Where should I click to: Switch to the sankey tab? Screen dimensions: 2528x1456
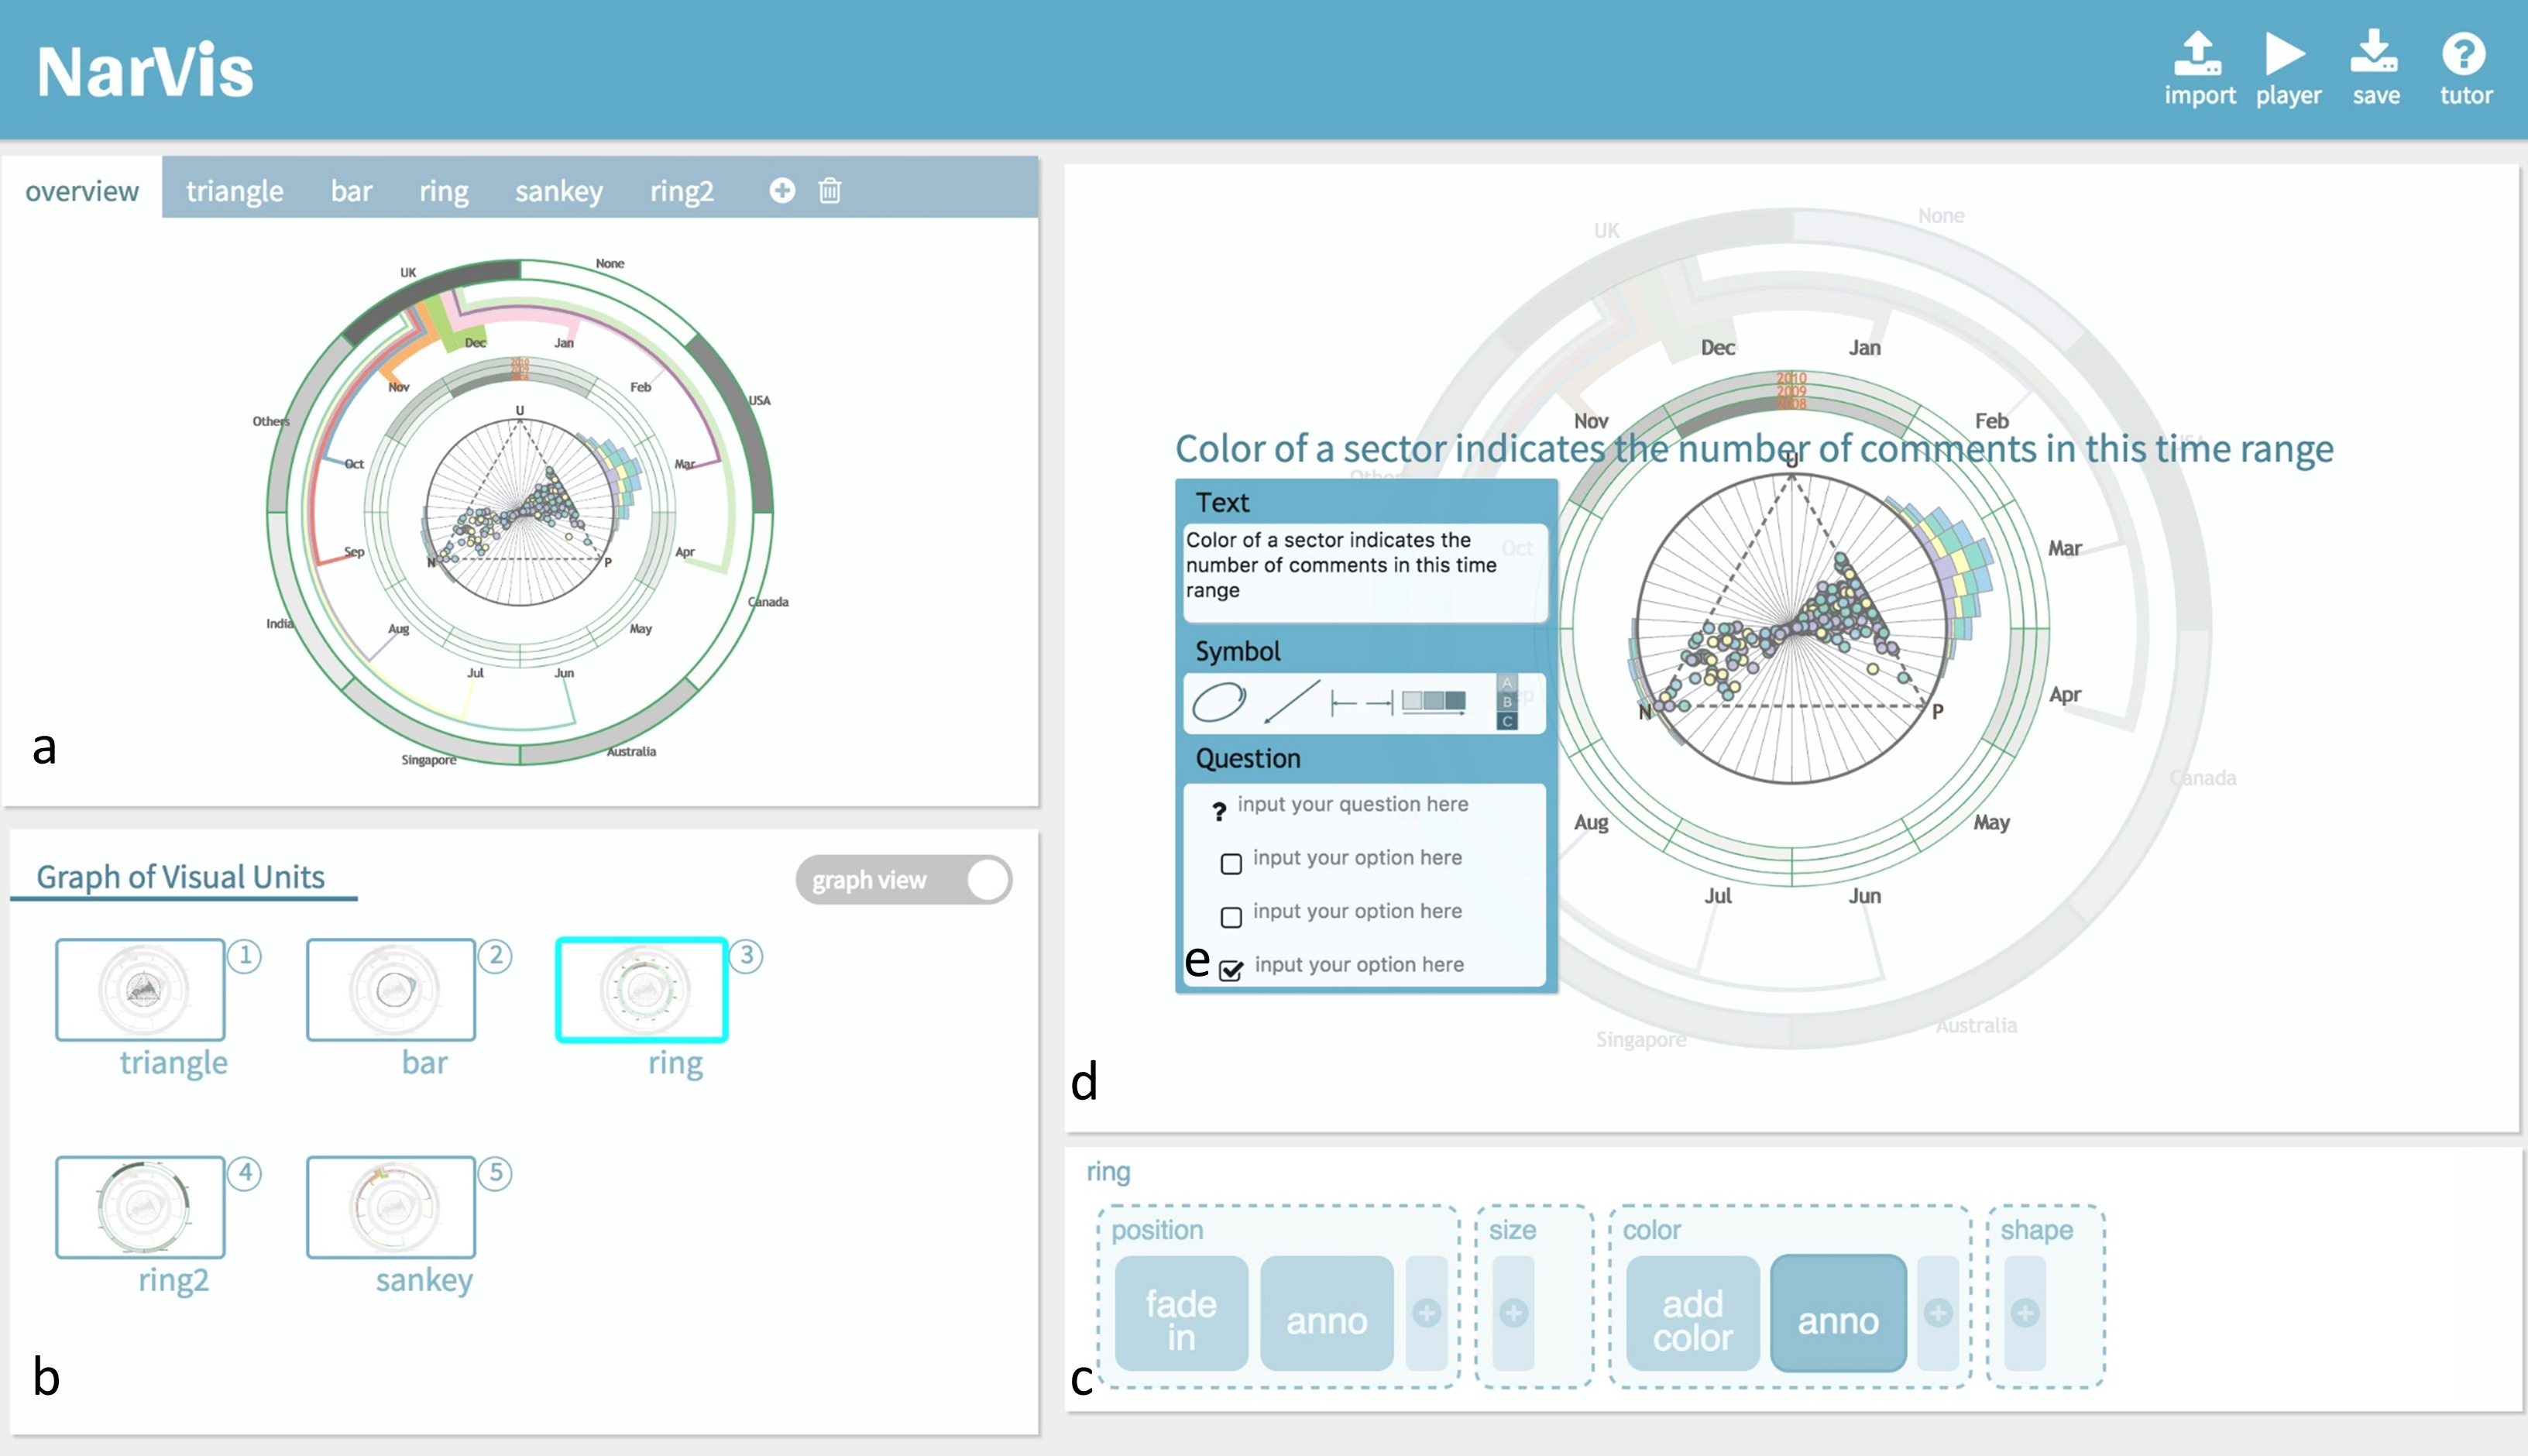click(x=559, y=190)
